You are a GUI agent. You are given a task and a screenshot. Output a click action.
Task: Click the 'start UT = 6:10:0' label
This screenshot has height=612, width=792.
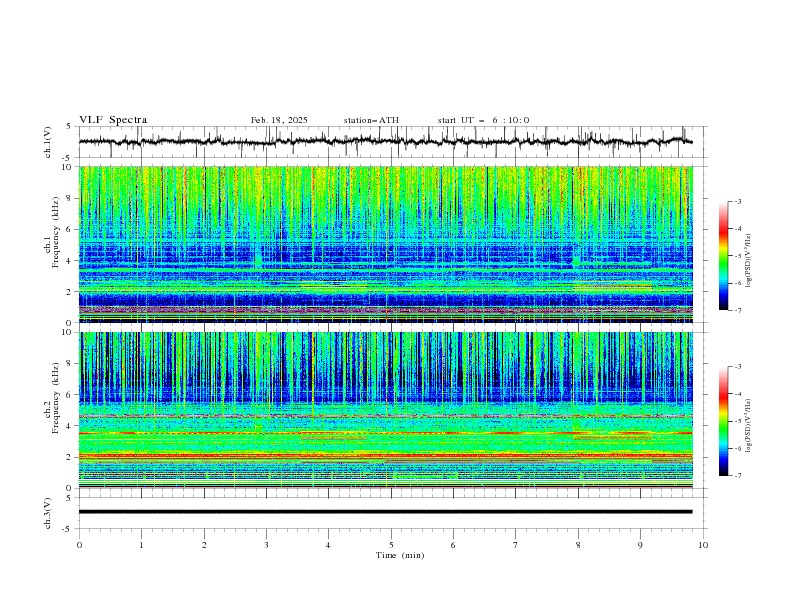483,120
